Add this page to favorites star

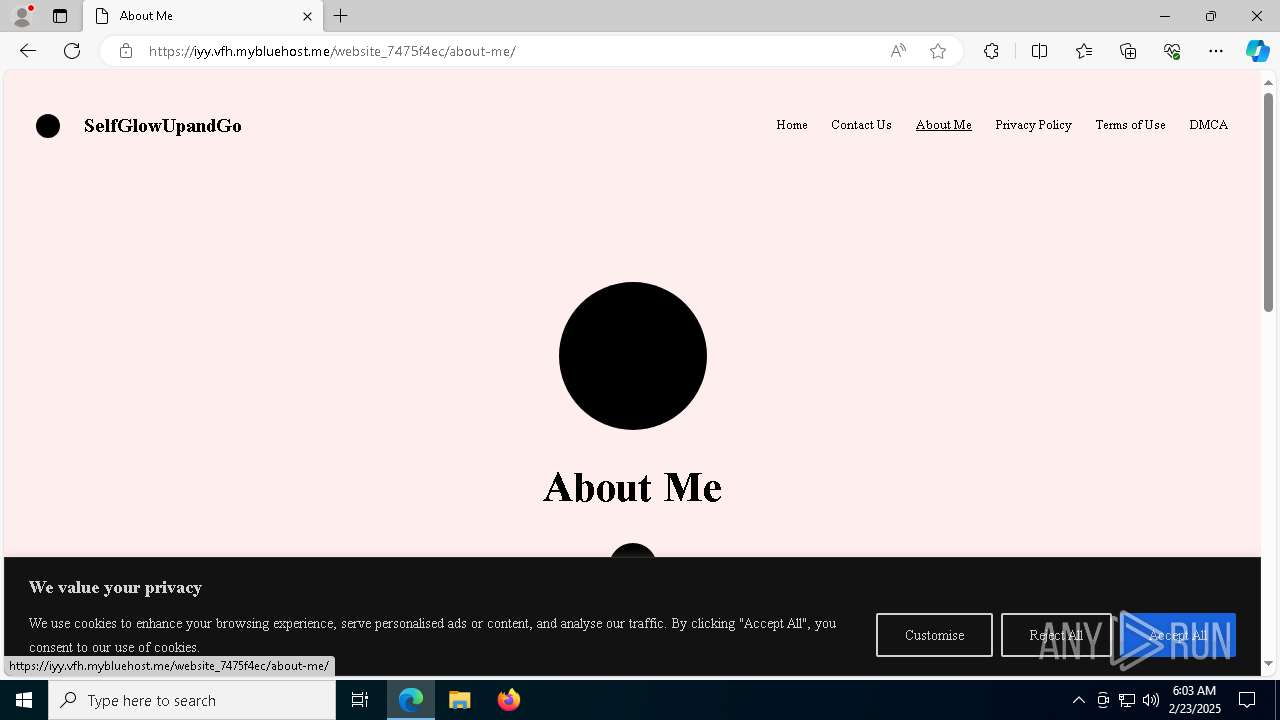pyautogui.click(x=938, y=51)
